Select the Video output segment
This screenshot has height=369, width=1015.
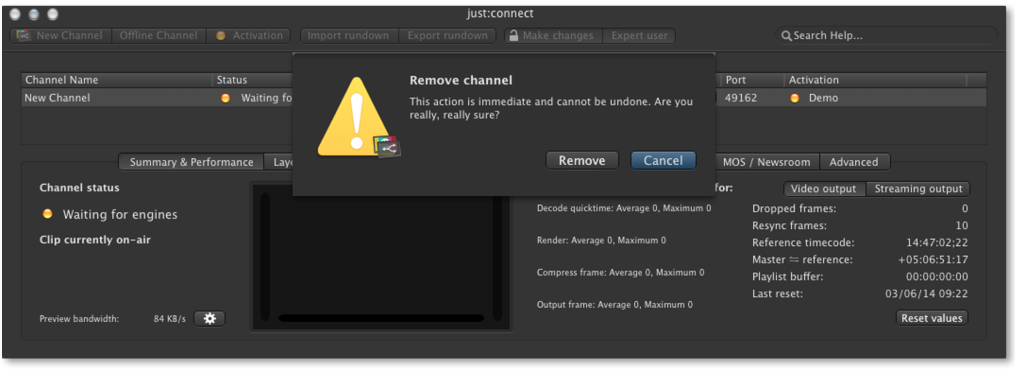825,189
